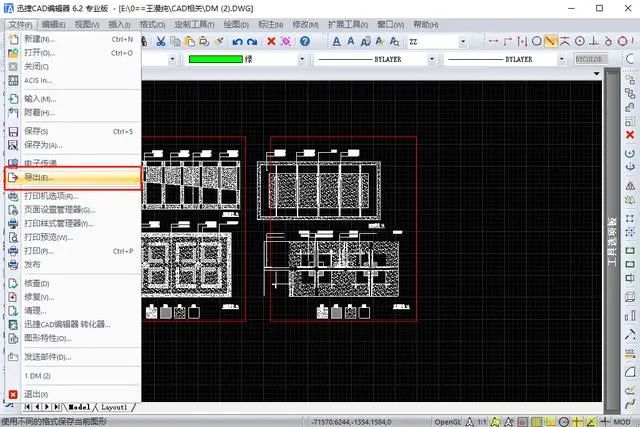Toggle 1:1 annotation scale in status bar
640x427 pixels.
482,422
